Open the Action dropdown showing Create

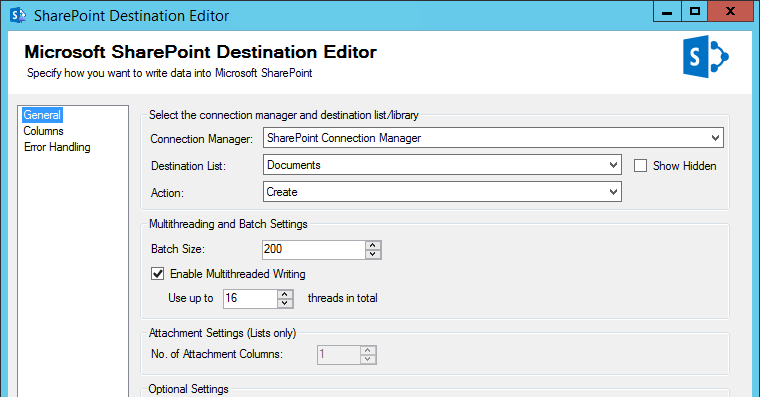tap(442, 192)
